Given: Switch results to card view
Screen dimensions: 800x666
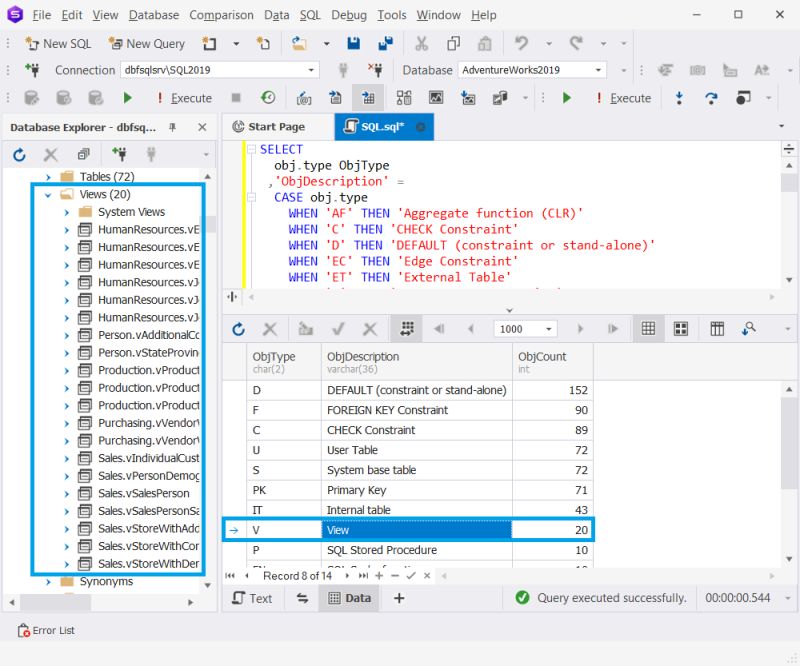Looking at the screenshot, I should tap(681, 328).
